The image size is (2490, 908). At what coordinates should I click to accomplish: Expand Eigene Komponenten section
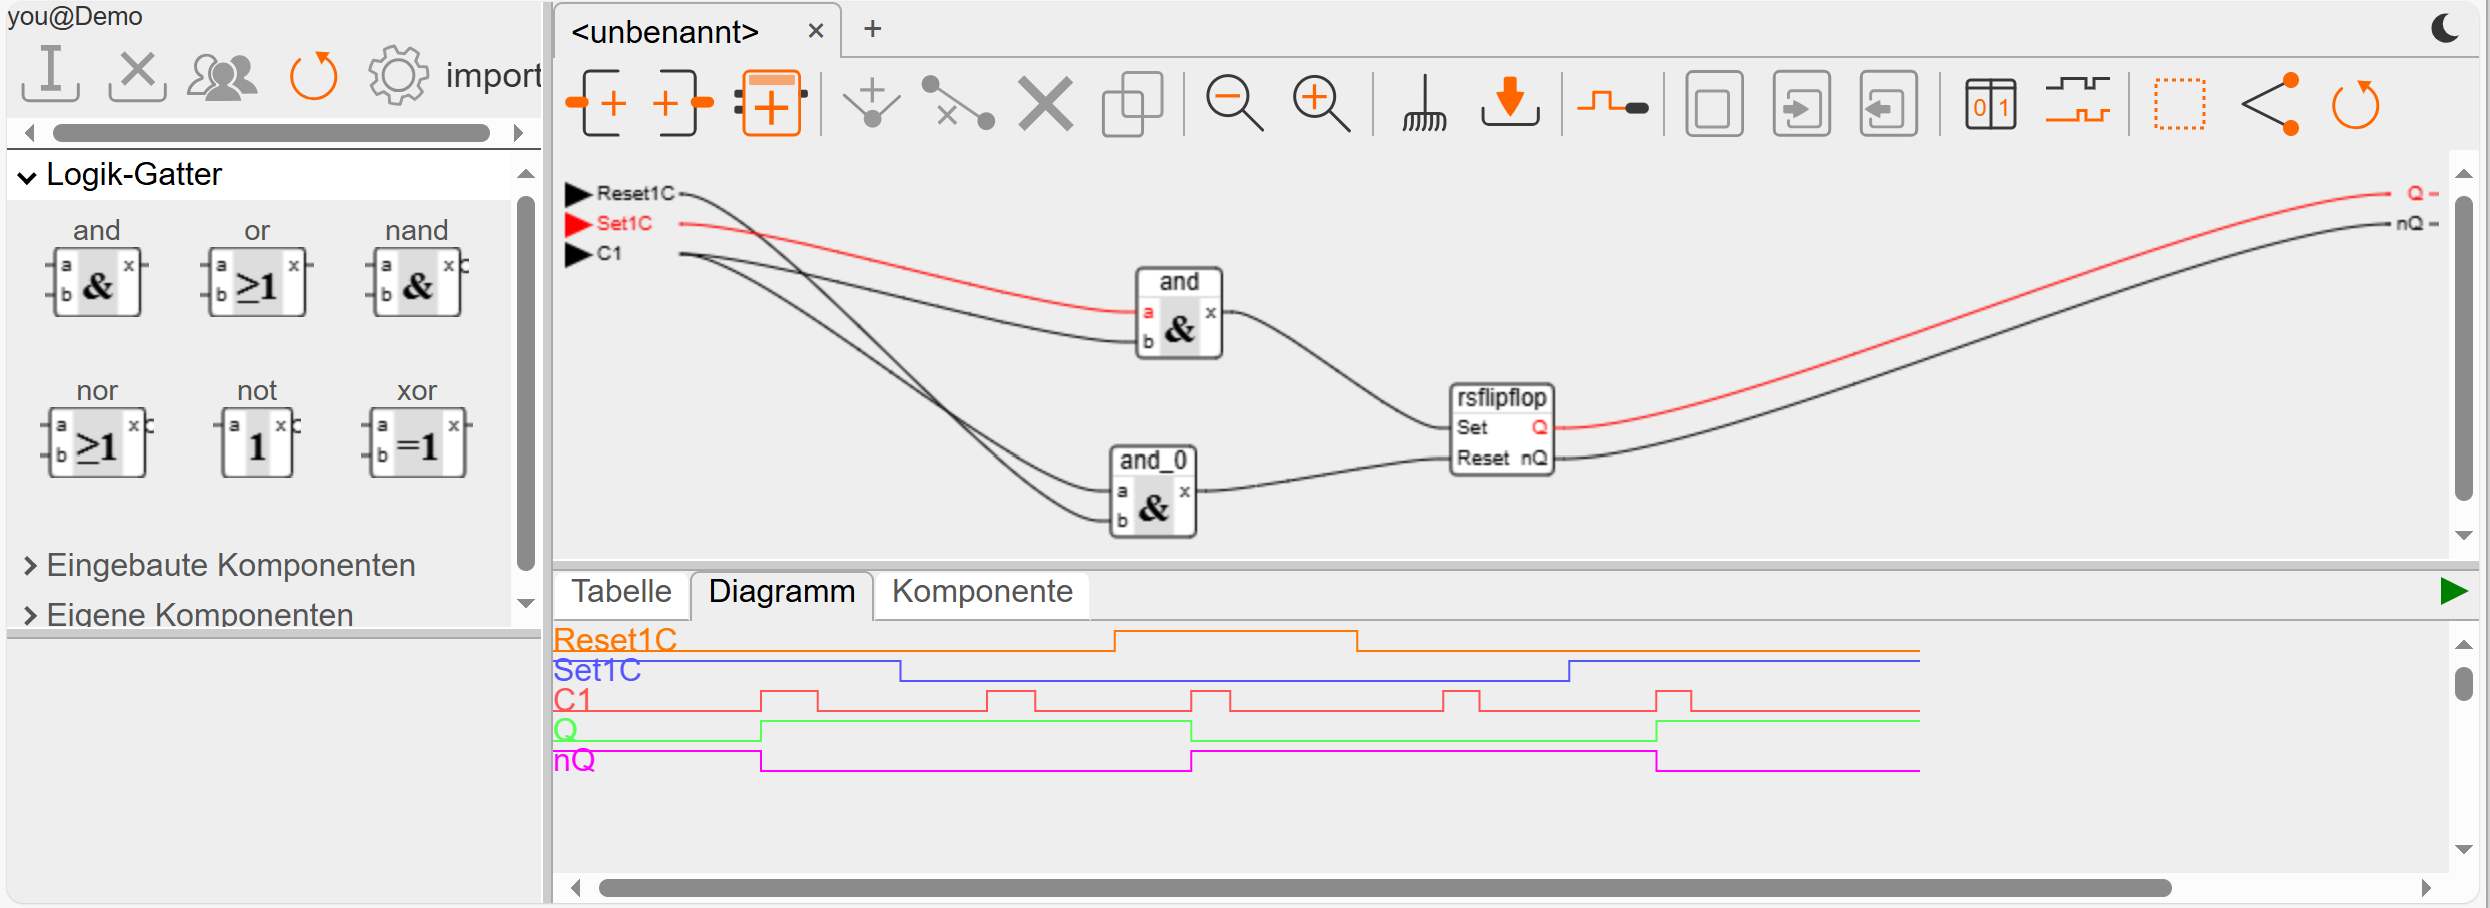[188, 613]
